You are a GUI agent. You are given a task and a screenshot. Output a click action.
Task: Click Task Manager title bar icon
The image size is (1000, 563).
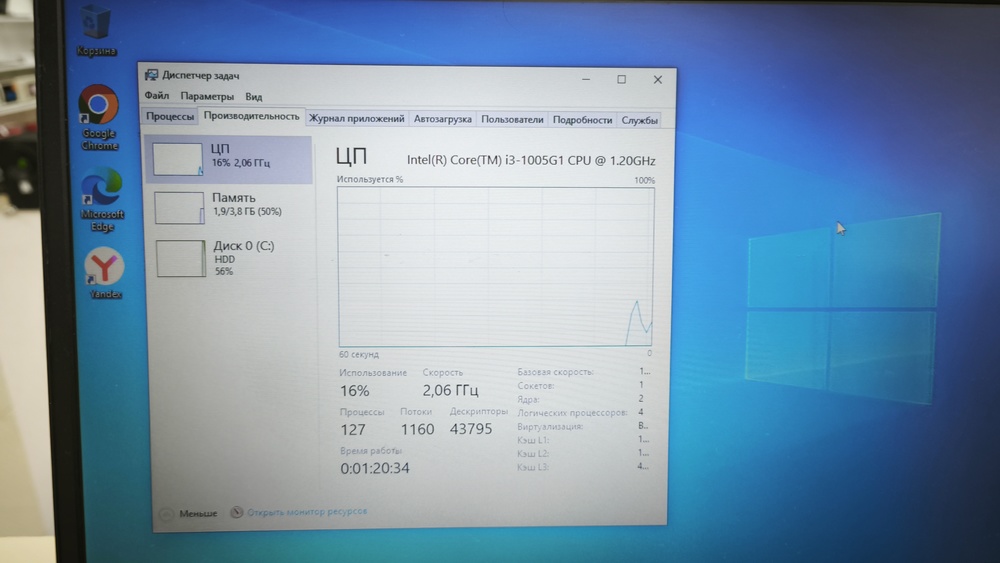click(151, 75)
